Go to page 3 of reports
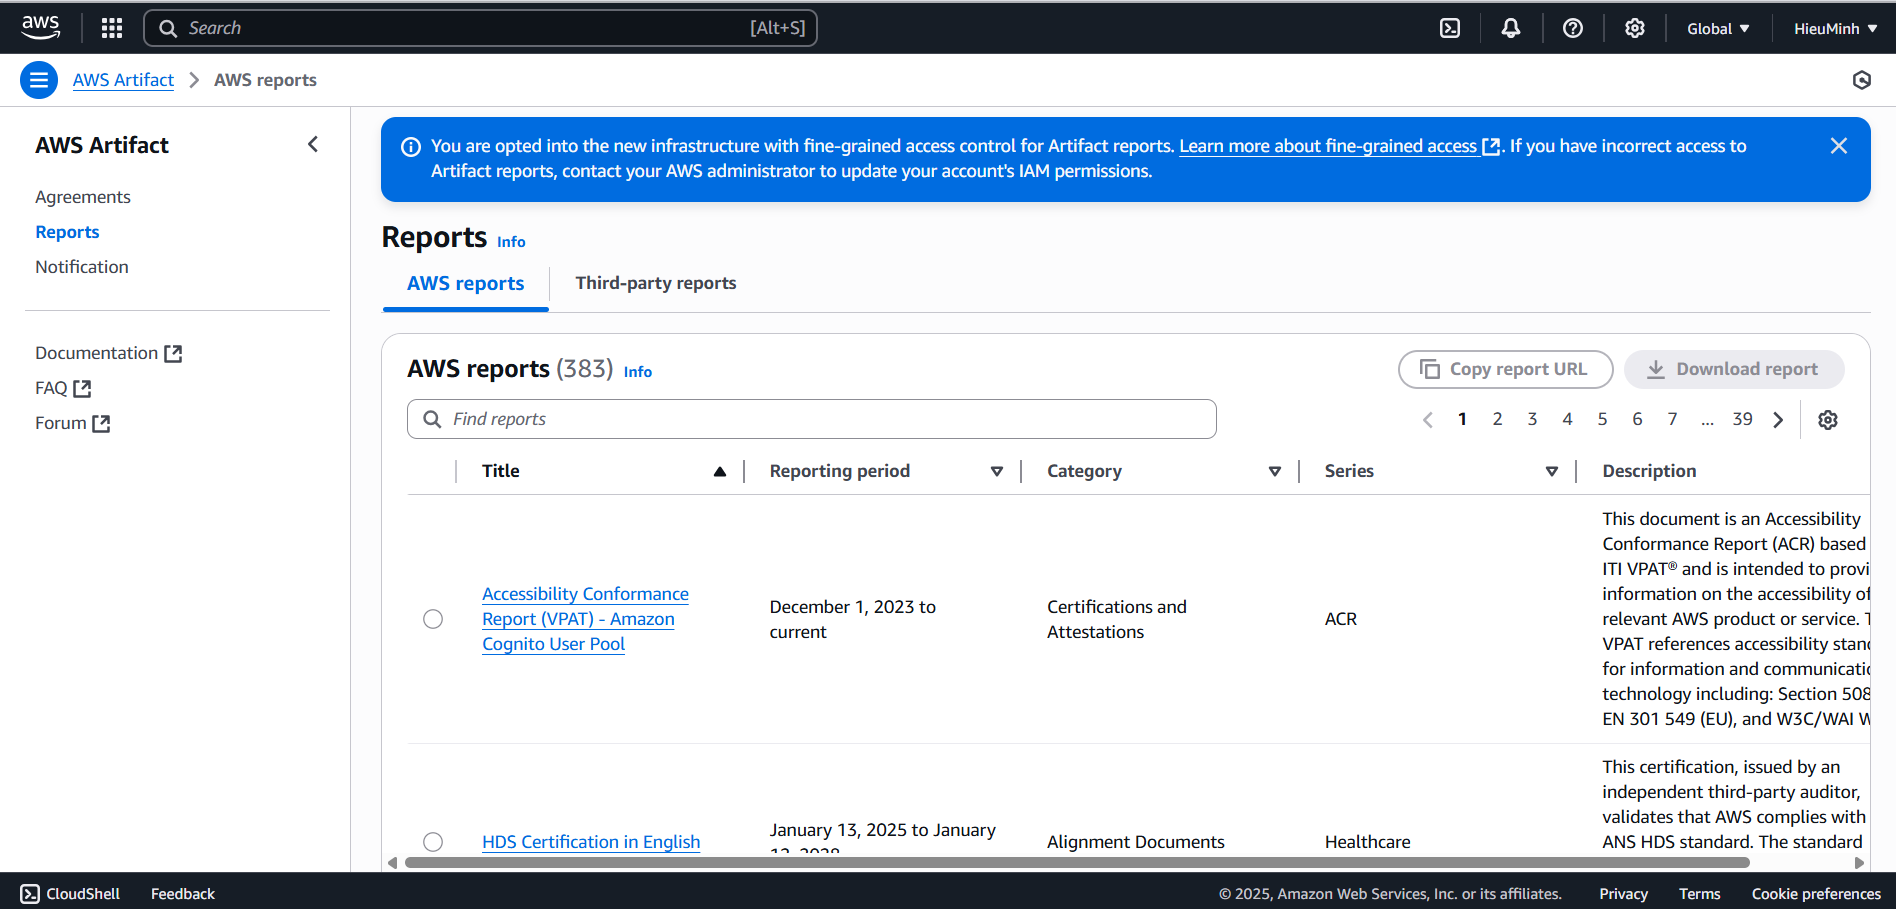Screen dimensions: 1896x909 [1532, 419]
